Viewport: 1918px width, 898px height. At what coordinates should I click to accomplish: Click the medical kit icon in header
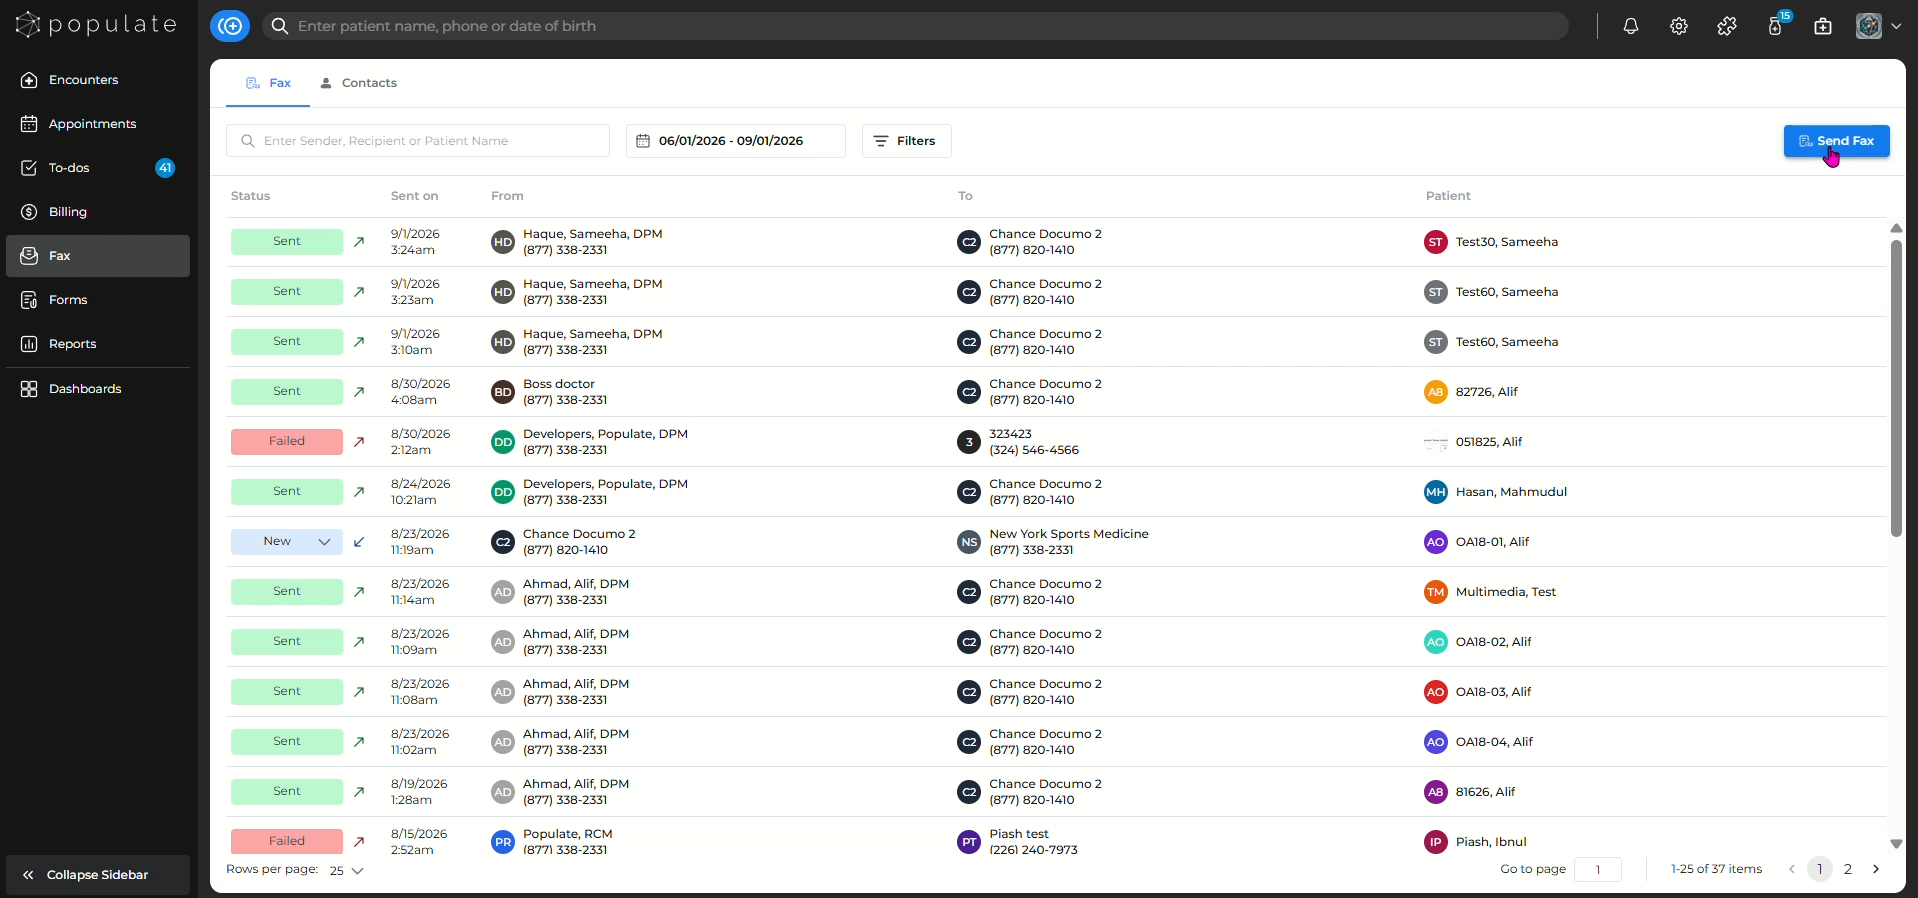[x=1823, y=27]
